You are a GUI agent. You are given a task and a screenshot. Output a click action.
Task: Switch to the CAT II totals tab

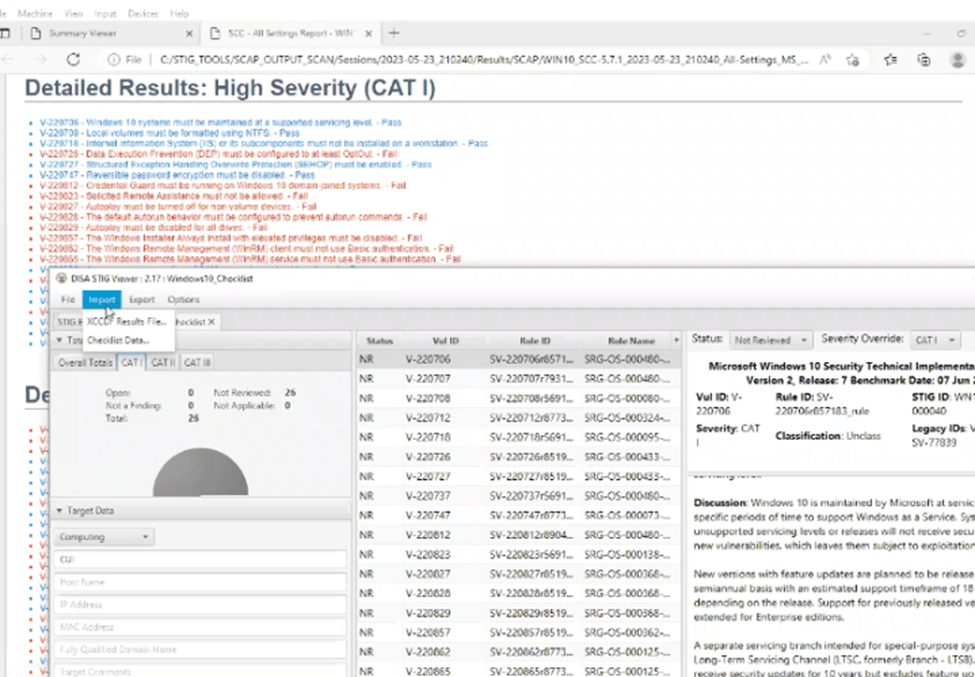point(163,362)
